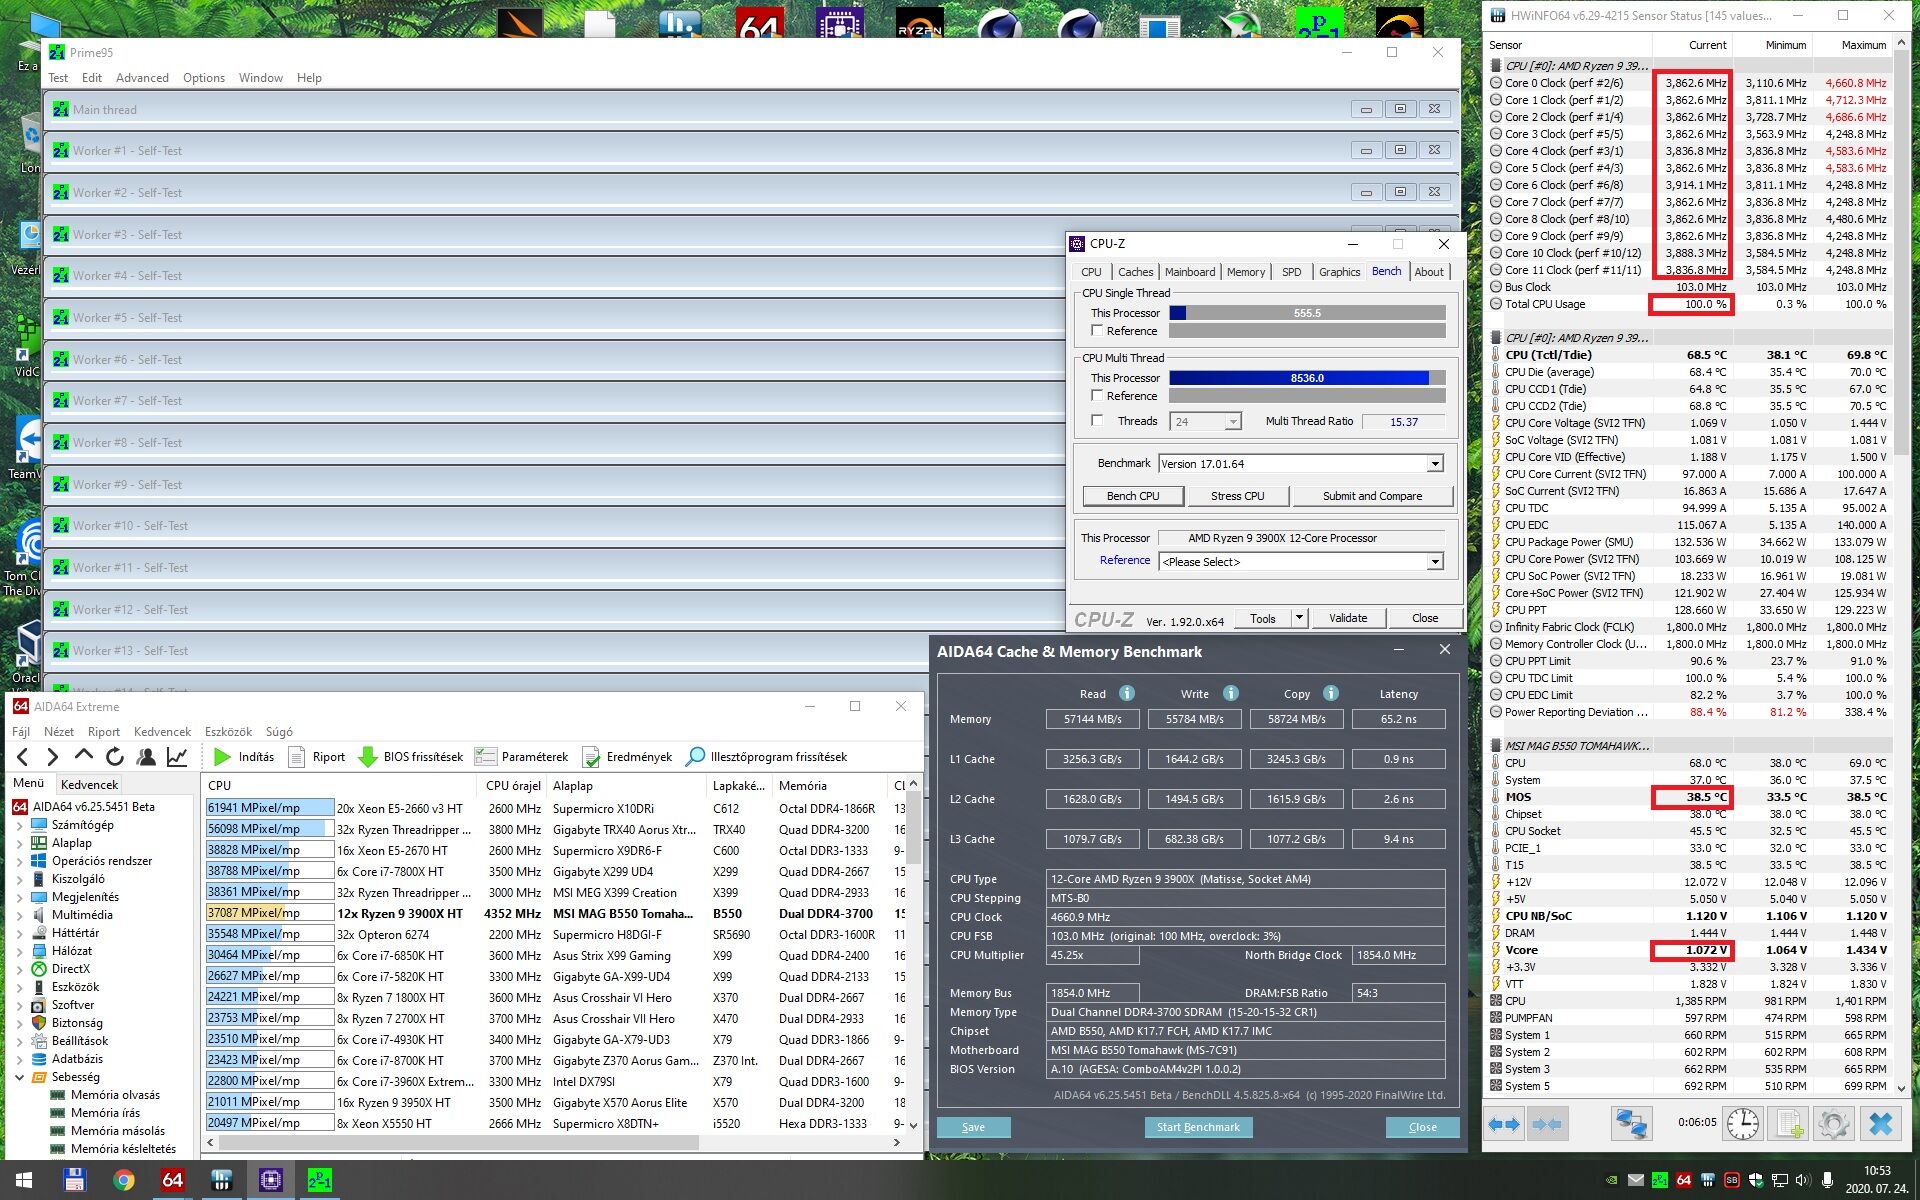Click the Stress CPU button
This screenshot has width=1920, height=1200.
click(1238, 496)
